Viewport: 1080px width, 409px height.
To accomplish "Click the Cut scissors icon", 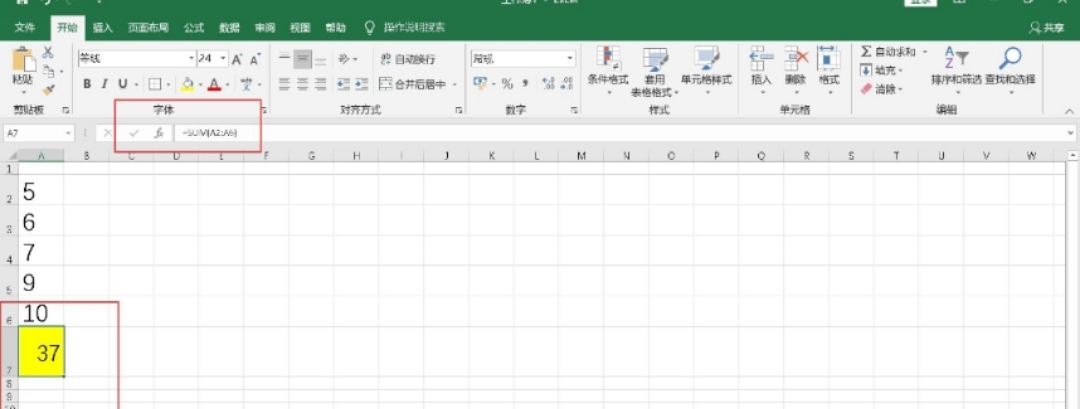I will [x=48, y=52].
